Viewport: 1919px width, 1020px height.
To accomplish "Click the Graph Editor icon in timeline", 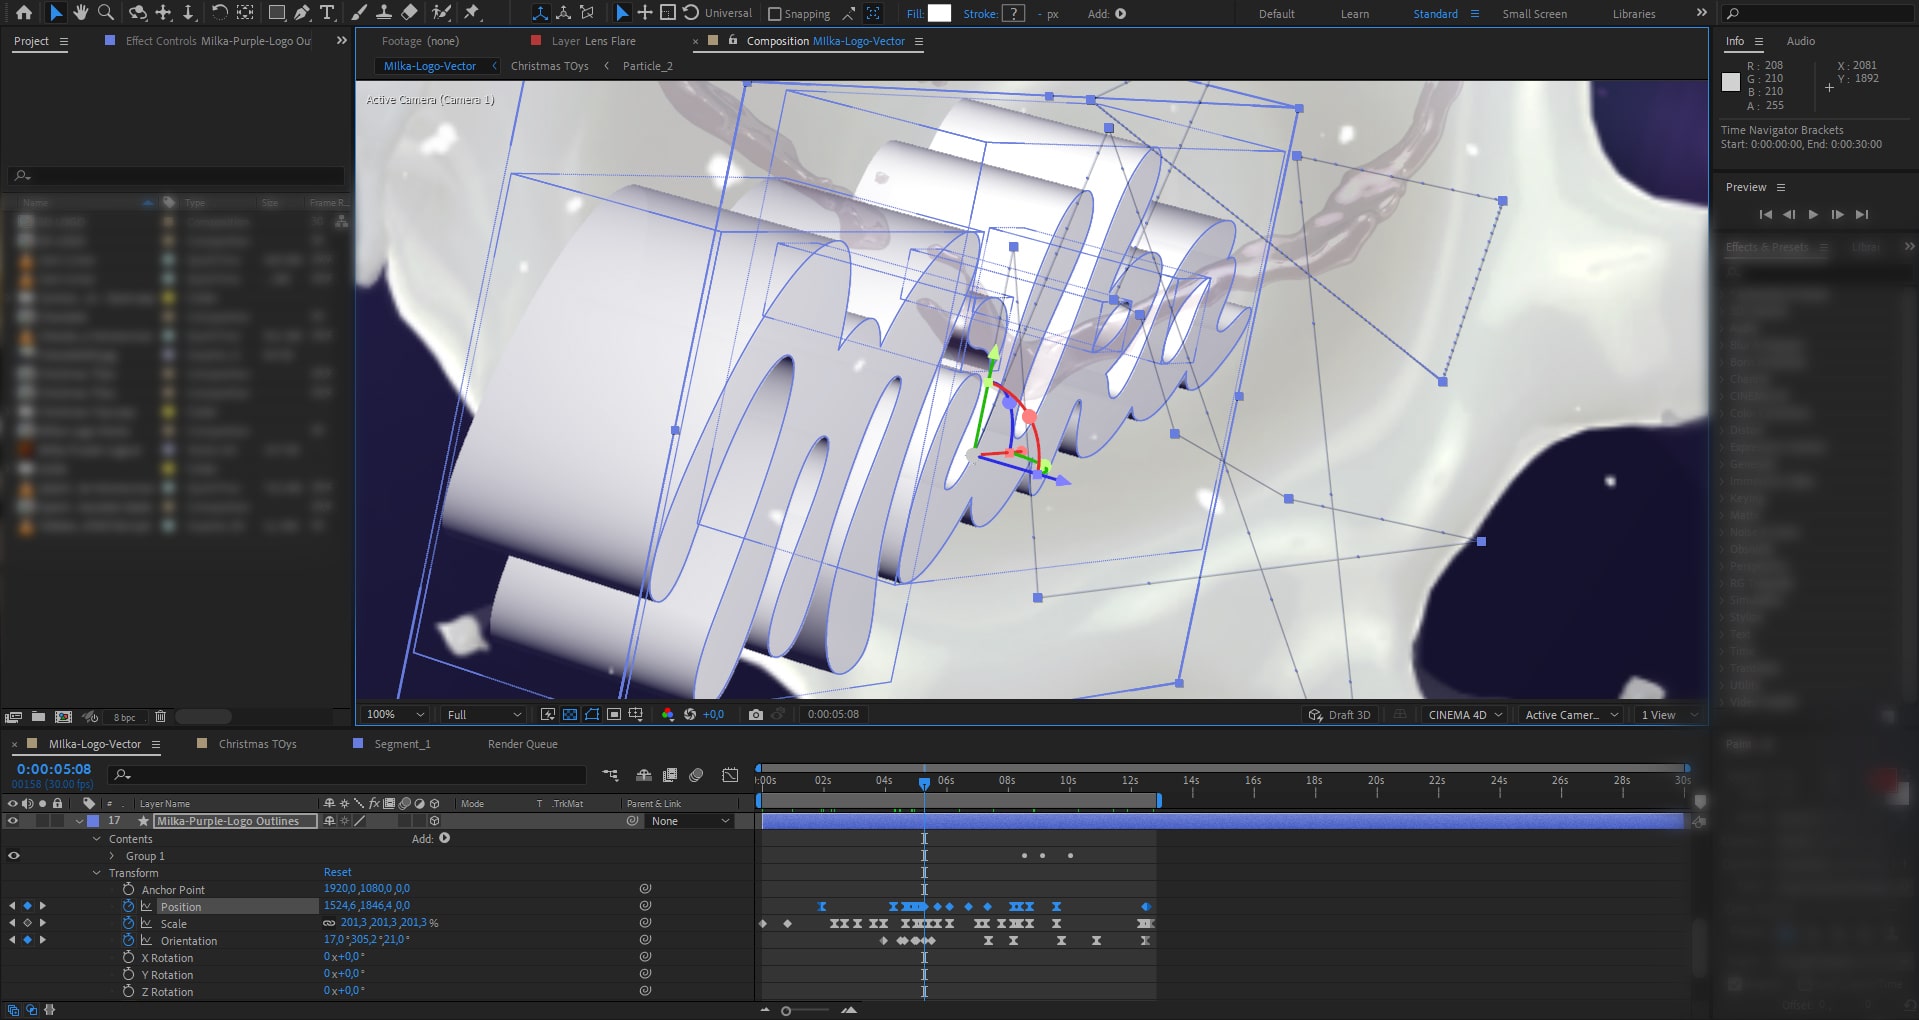I will pyautogui.click(x=731, y=775).
